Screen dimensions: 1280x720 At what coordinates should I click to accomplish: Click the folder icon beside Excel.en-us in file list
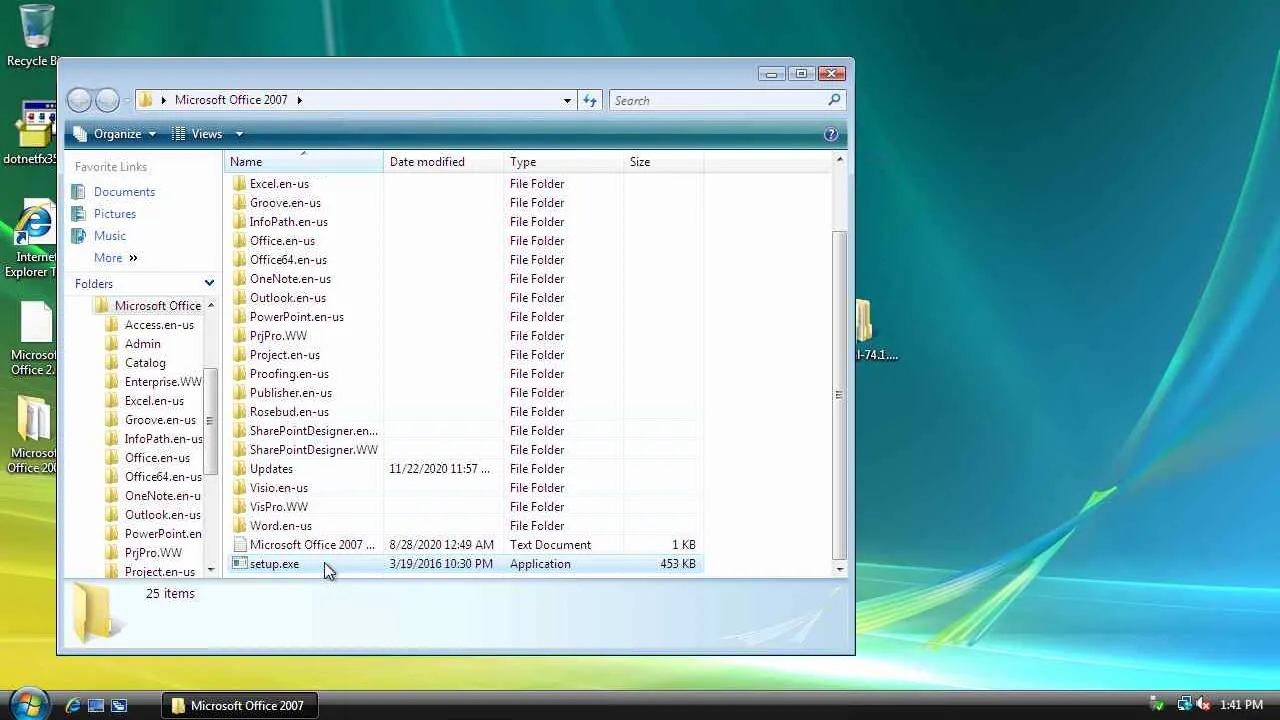pos(239,184)
